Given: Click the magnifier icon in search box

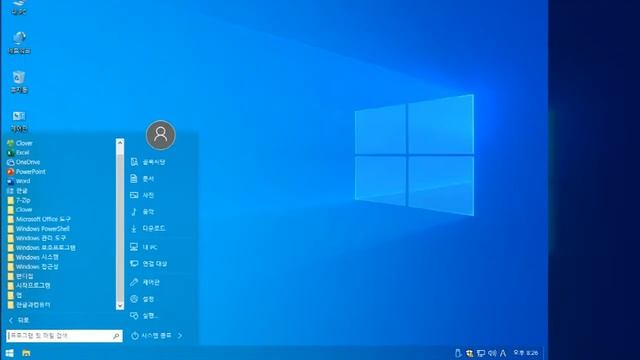Looking at the screenshot, I should pos(116,336).
